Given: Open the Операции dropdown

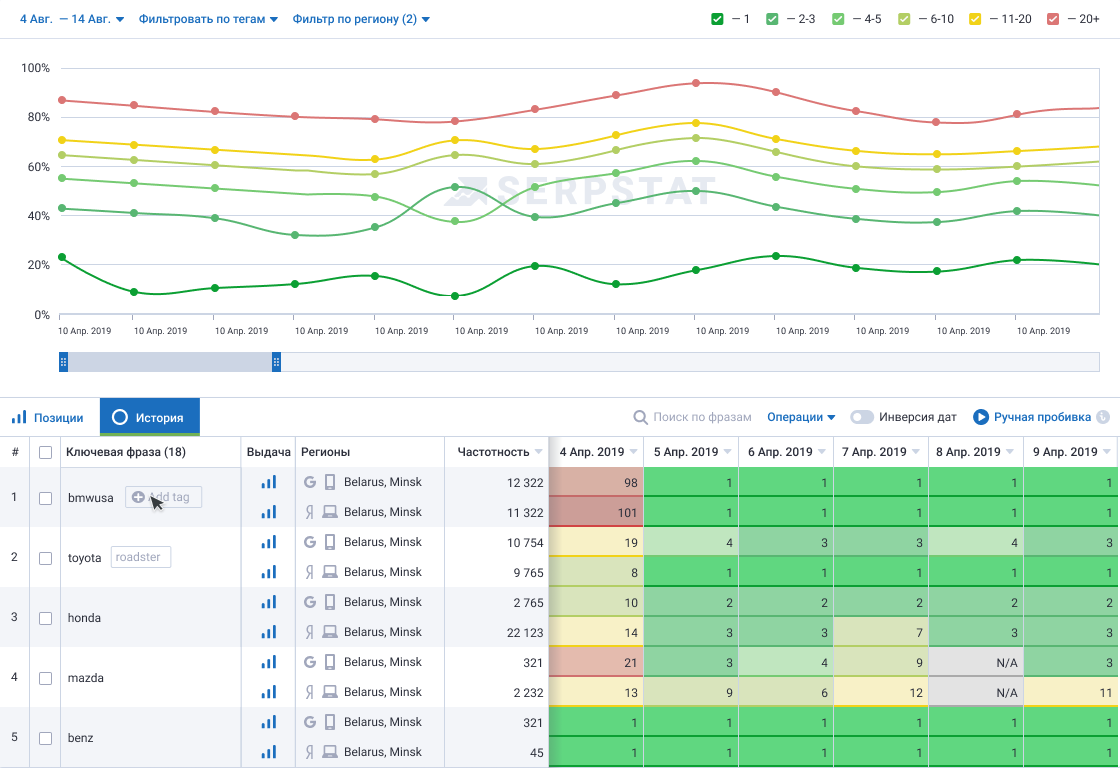Looking at the screenshot, I should pos(801,417).
